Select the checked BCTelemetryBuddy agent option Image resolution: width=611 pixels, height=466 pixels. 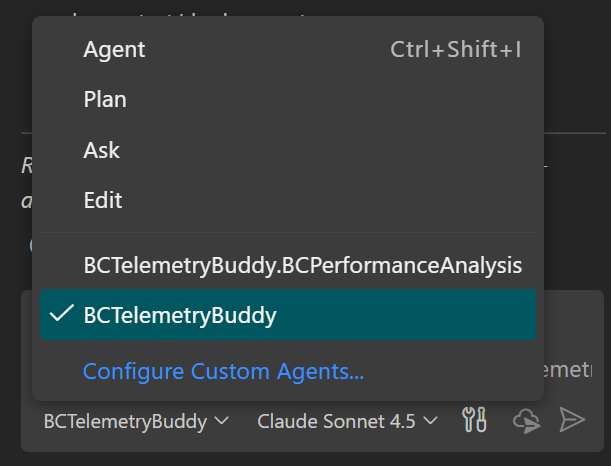tap(180, 315)
